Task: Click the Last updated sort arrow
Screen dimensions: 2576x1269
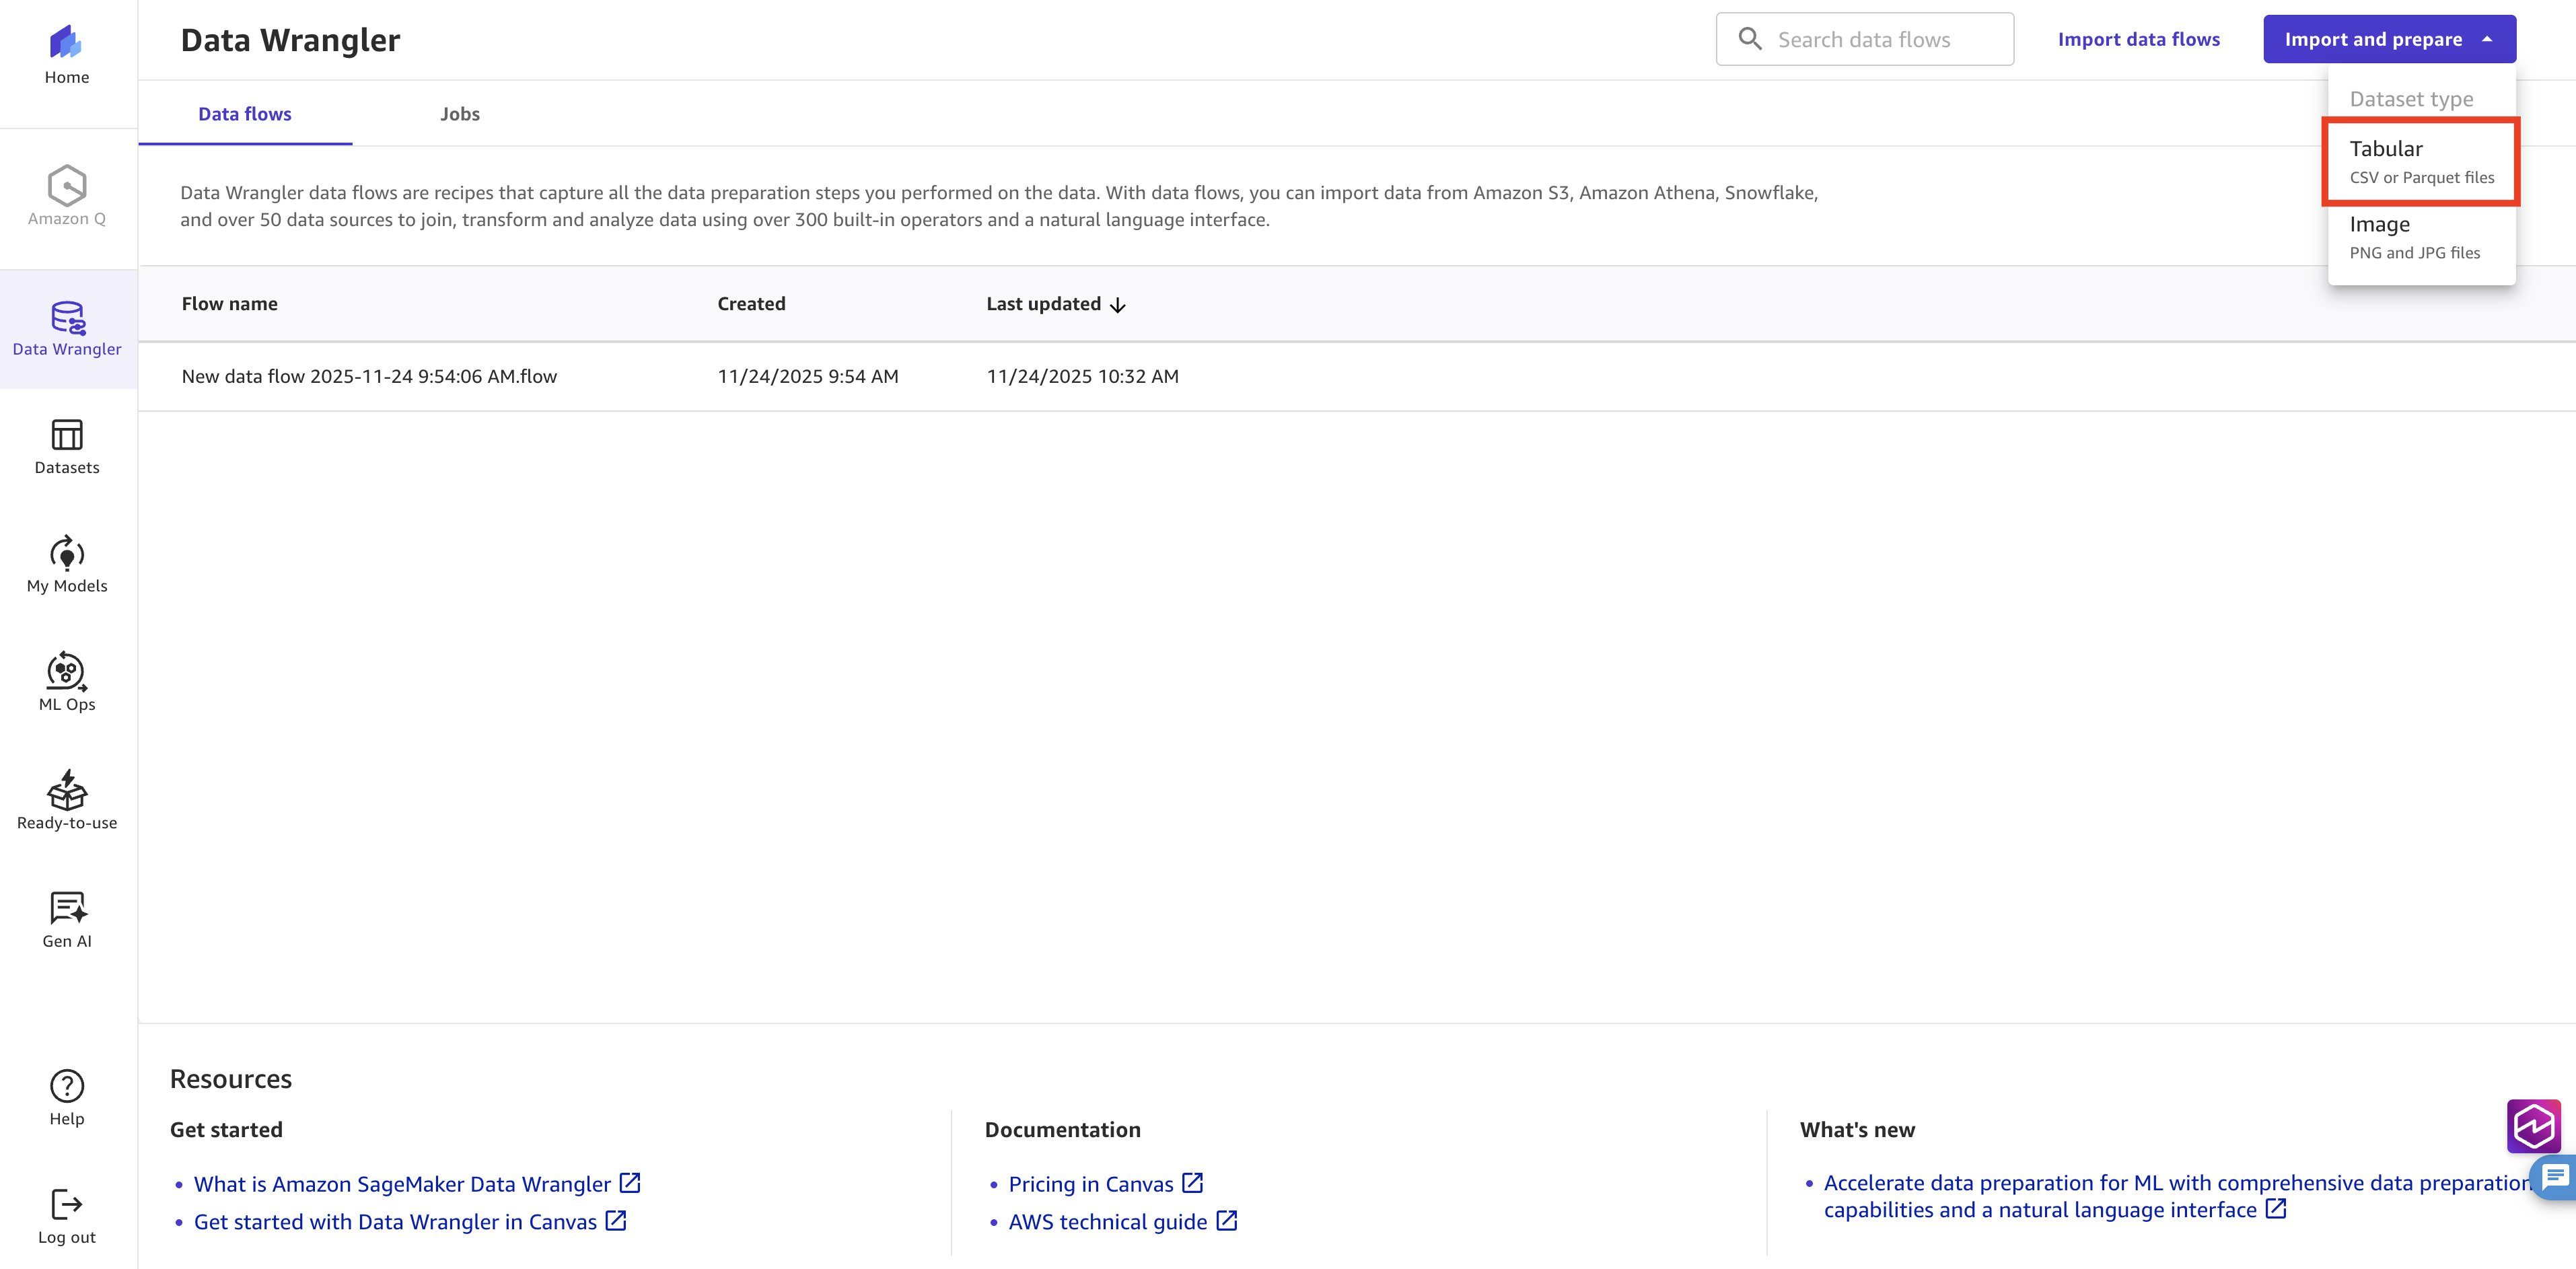Action: pyautogui.click(x=1118, y=305)
